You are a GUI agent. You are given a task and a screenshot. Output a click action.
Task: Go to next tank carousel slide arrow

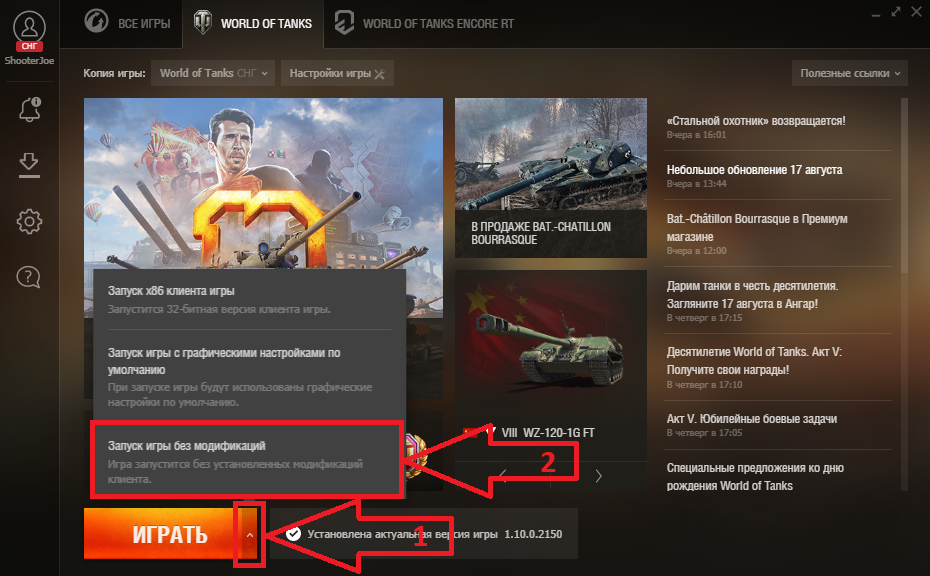point(598,476)
